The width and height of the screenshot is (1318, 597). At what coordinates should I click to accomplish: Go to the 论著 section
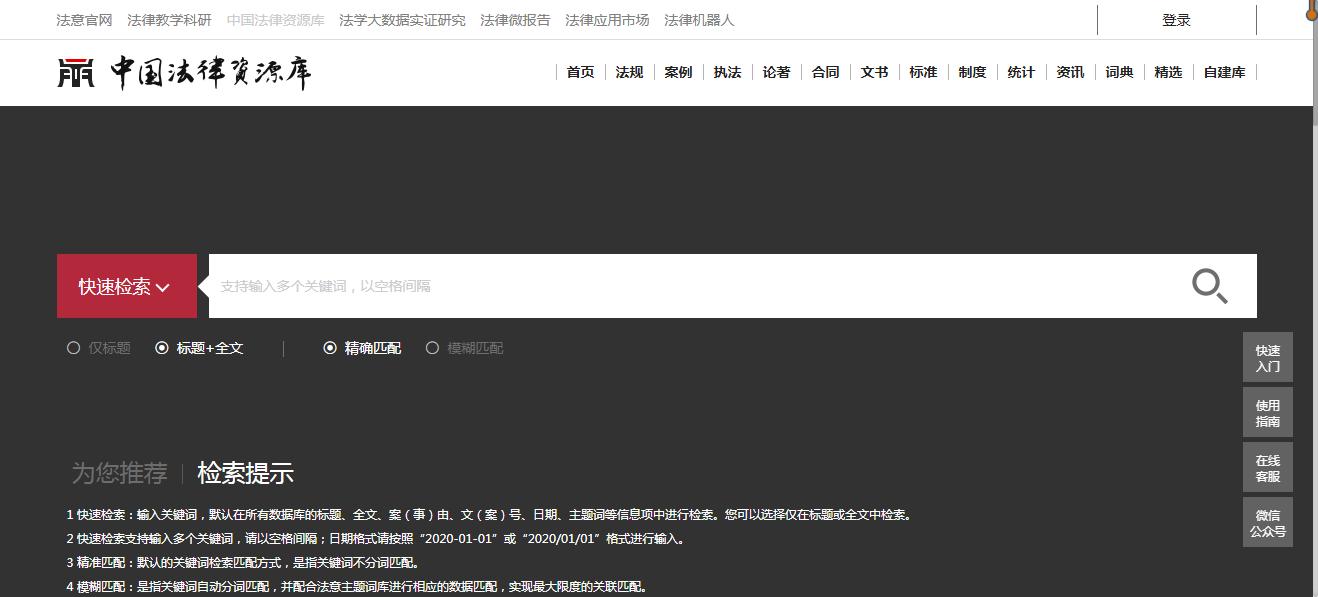[776, 72]
